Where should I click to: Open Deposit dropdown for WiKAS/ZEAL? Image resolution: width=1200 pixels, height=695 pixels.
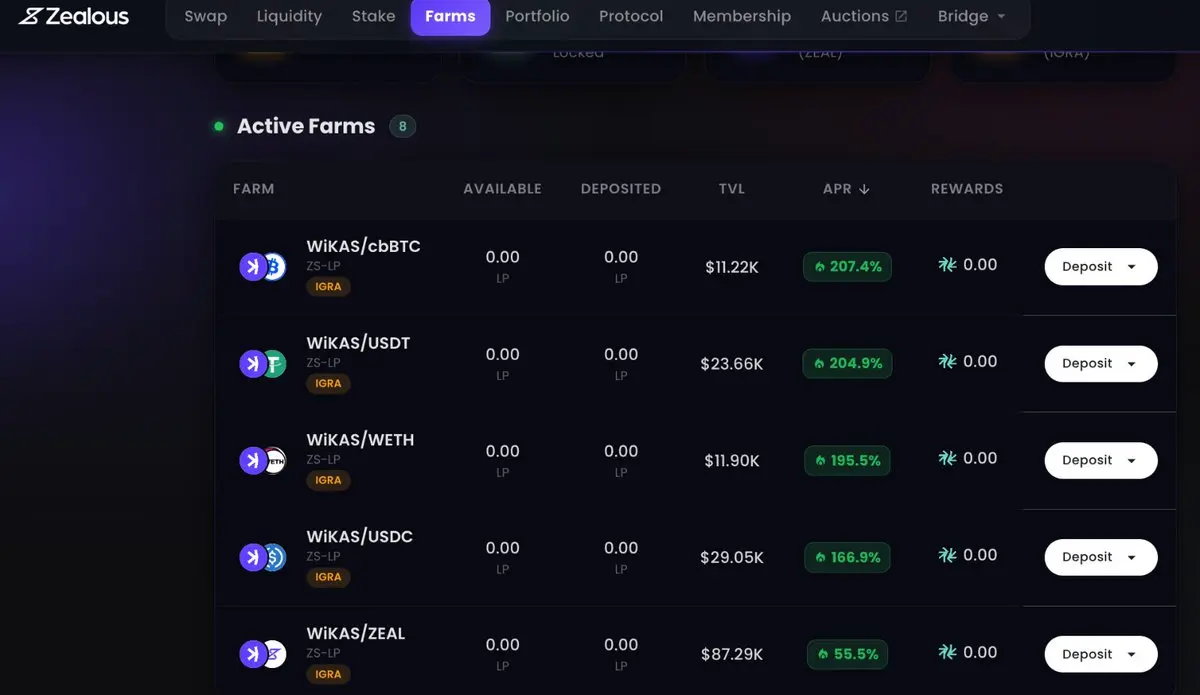coord(1101,655)
